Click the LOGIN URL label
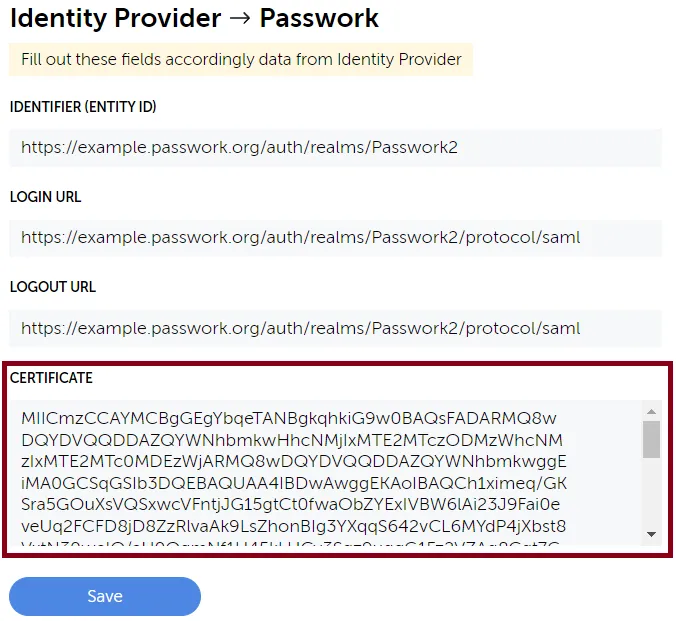Screen dimensions: 676x621 (x=46, y=197)
